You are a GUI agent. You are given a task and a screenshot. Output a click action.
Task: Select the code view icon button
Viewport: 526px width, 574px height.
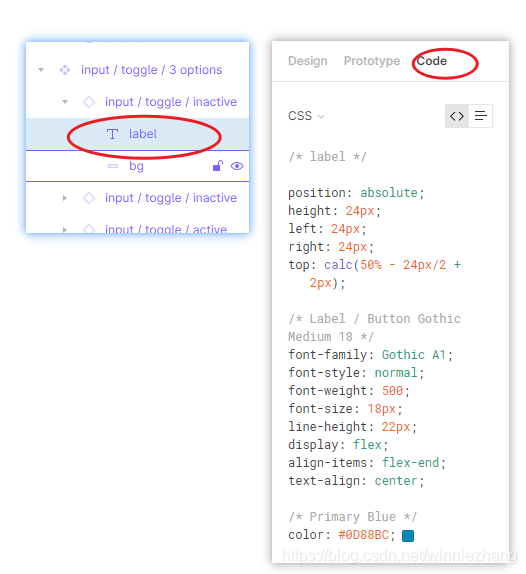(457, 116)
